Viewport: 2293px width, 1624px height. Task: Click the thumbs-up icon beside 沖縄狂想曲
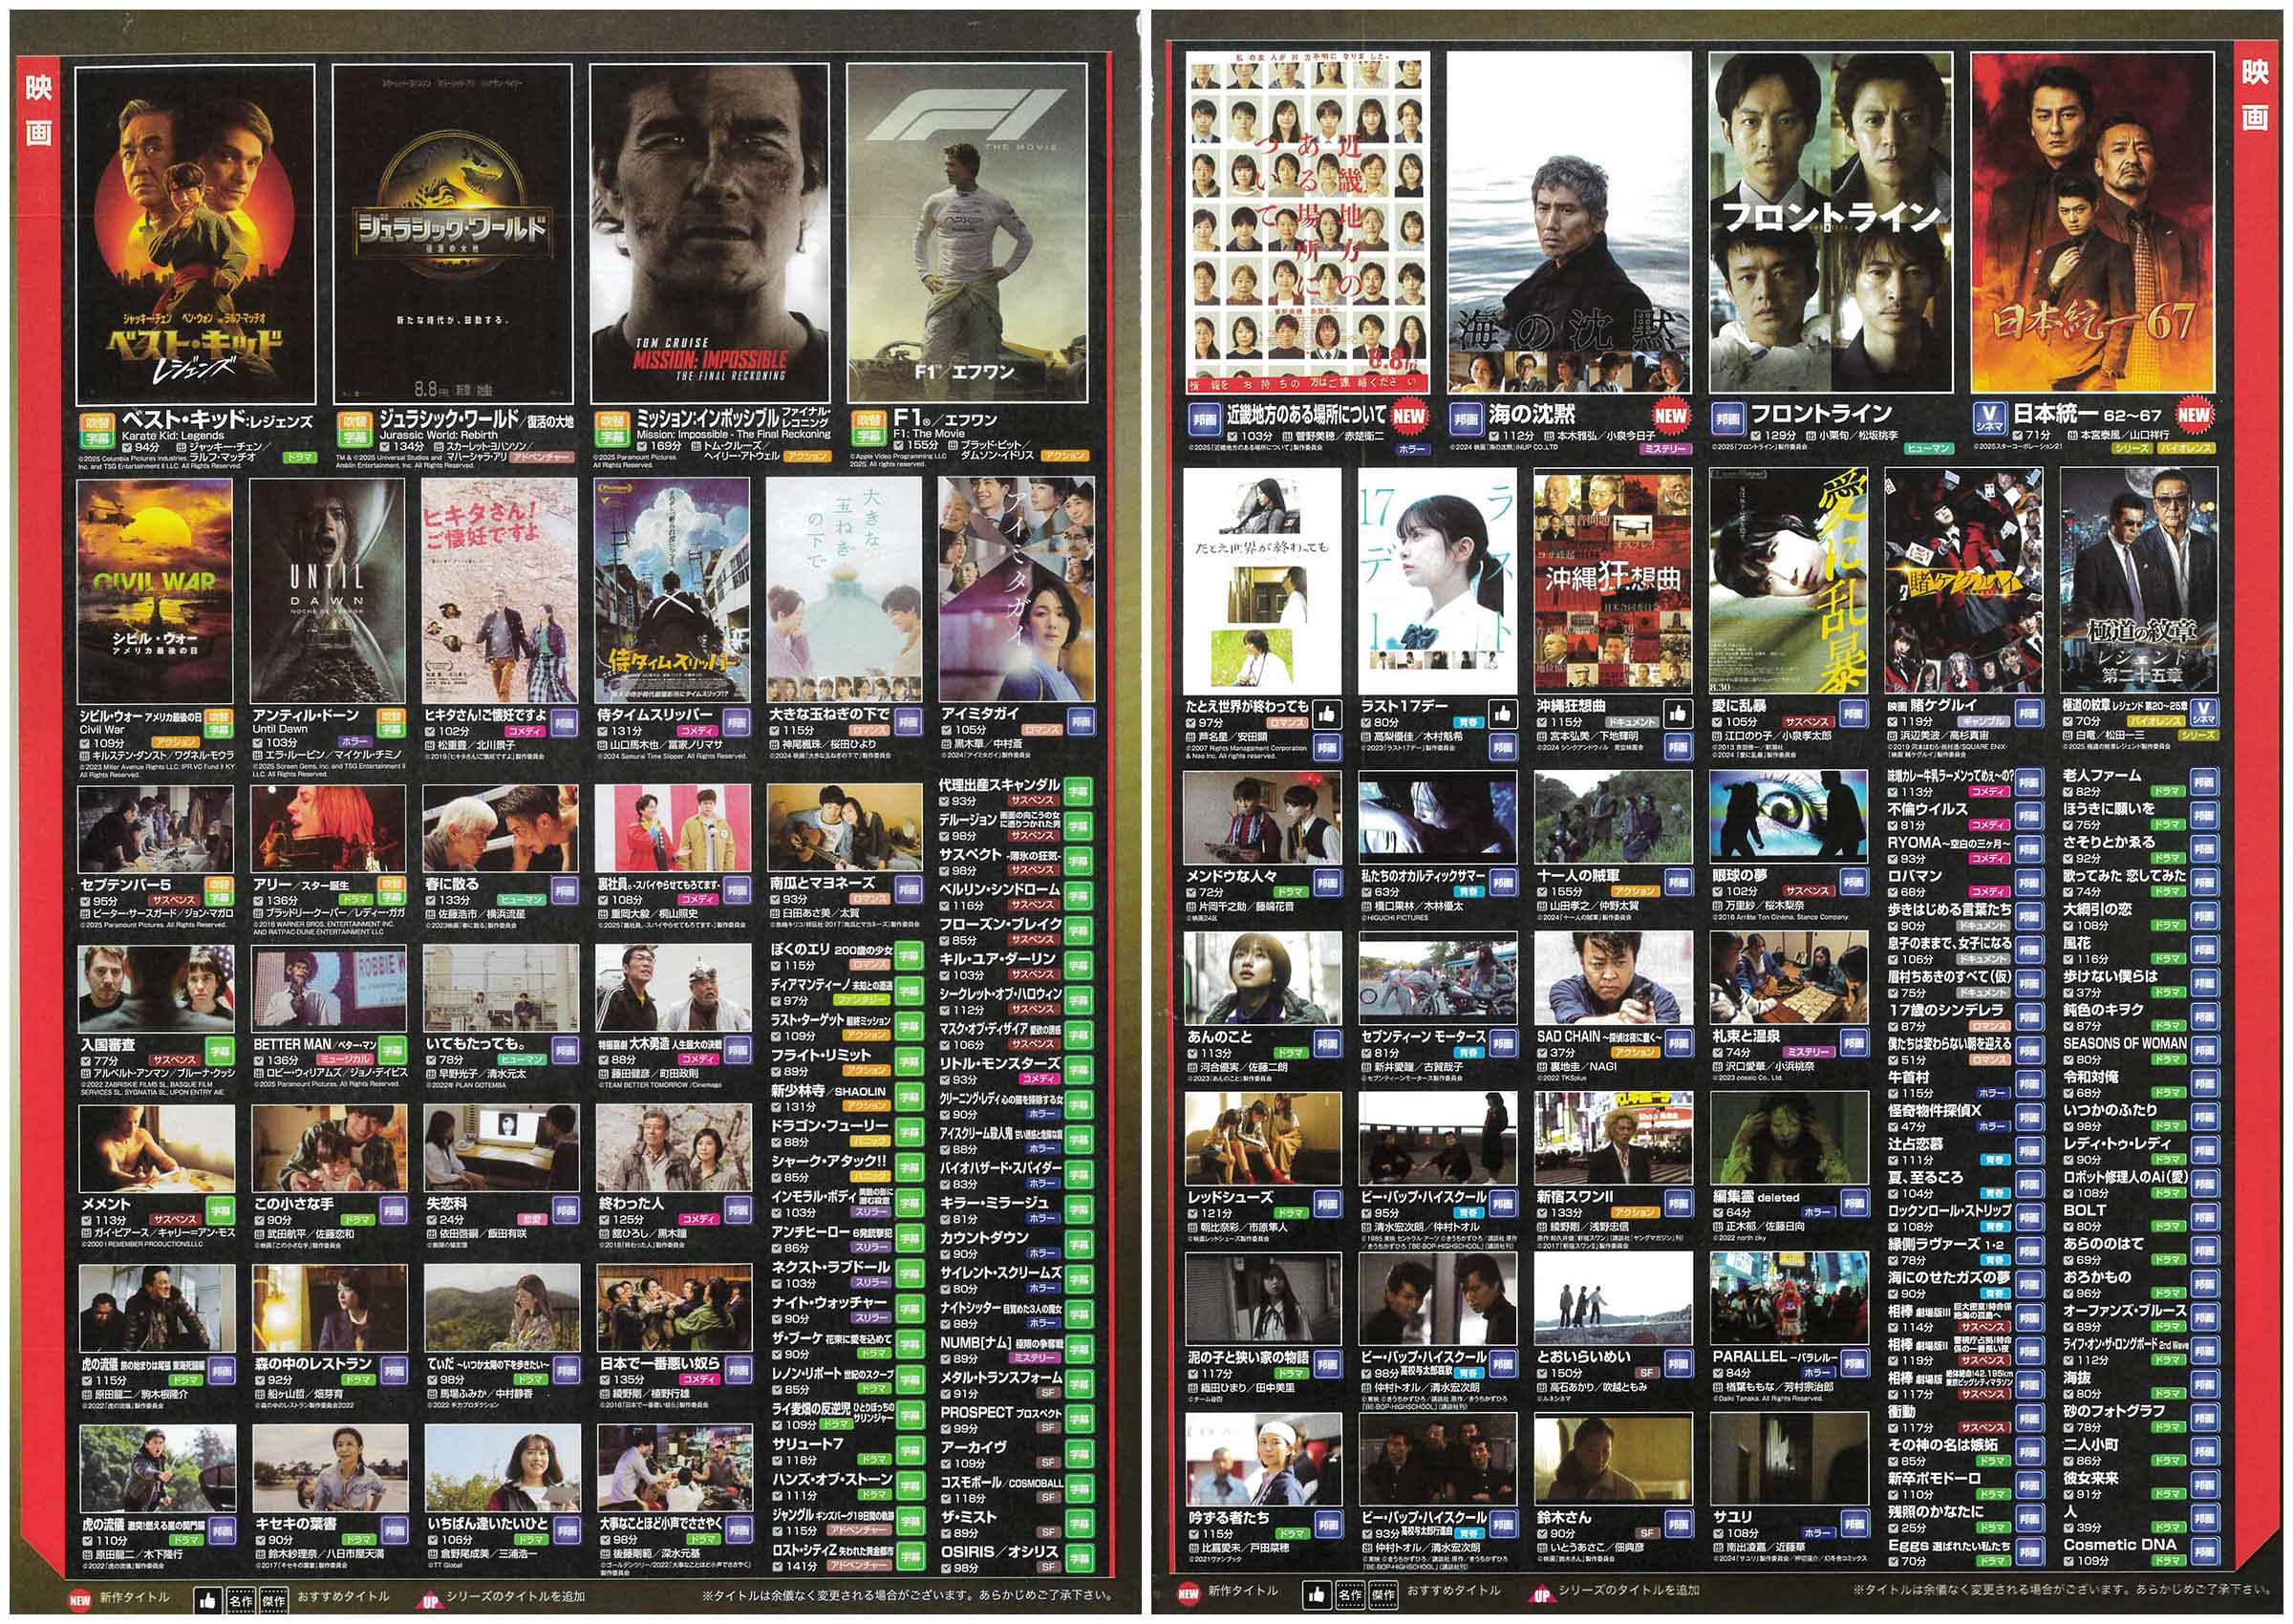[1678, 714]
